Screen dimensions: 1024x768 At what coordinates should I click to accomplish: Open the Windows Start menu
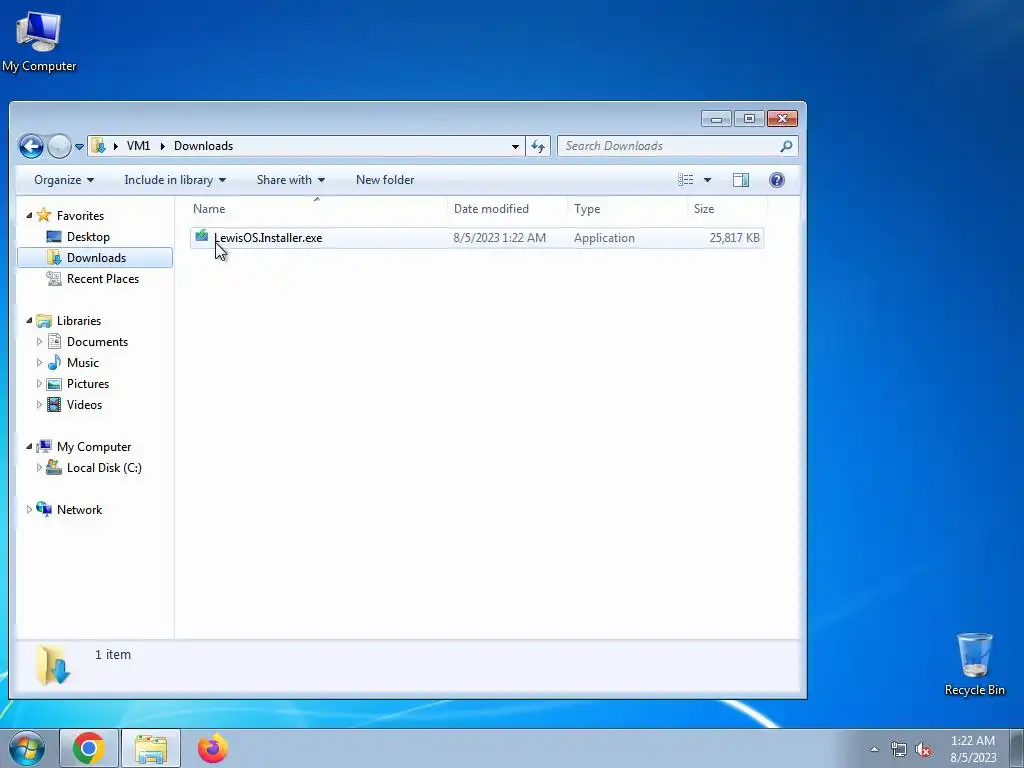click(27, 748)
